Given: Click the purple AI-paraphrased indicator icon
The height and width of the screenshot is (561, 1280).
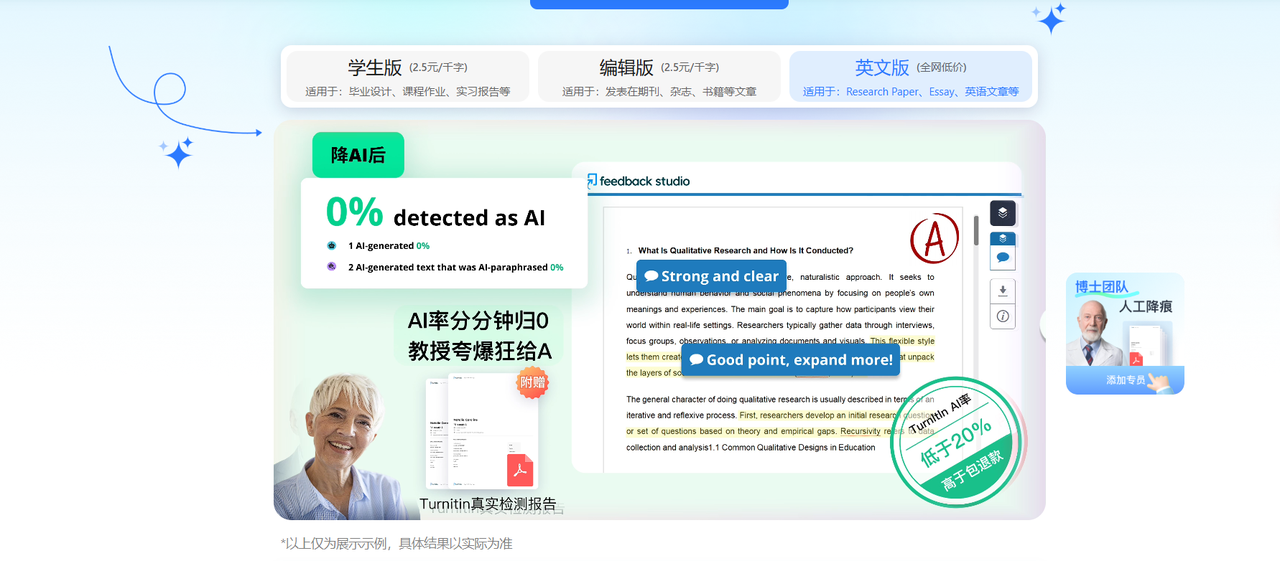Looking at the screenshot, I should [x=332, y=267].
